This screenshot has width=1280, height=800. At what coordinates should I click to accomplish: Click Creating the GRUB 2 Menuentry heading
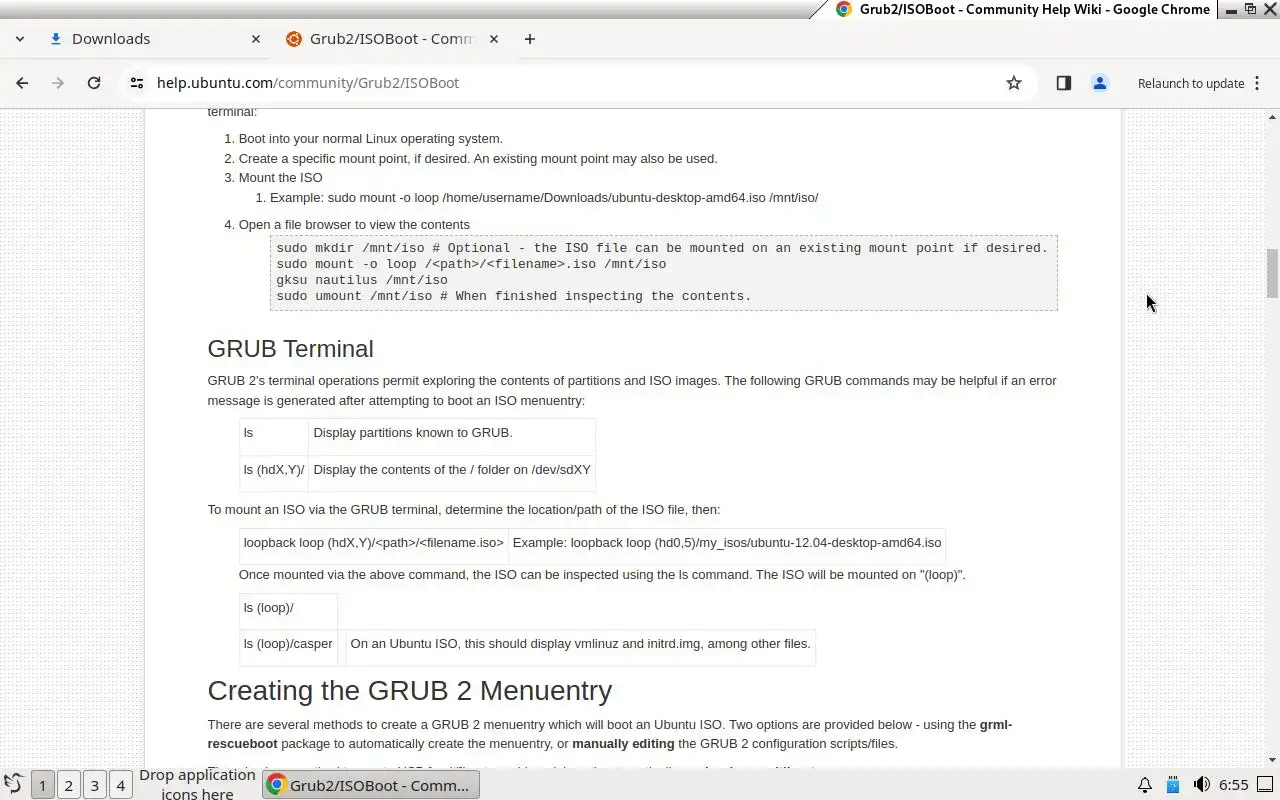[x=409, y=691]
